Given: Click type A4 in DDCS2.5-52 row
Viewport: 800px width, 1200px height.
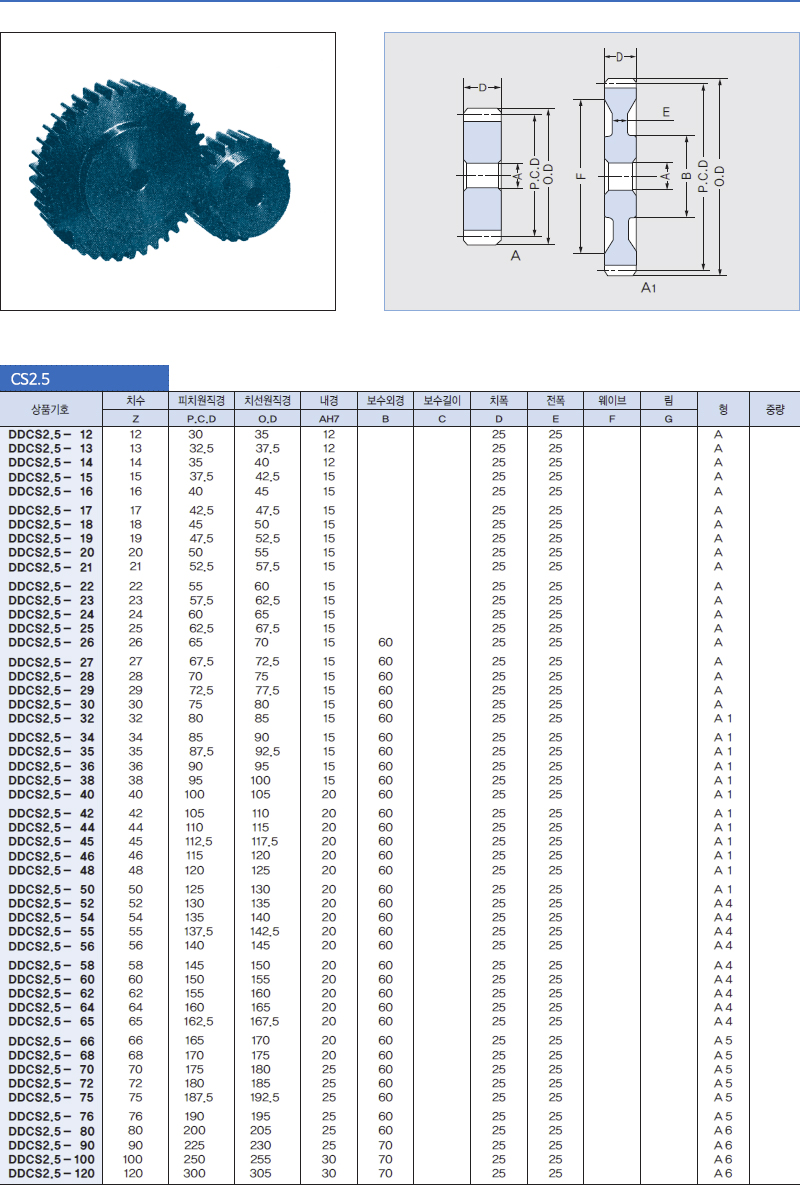Looking at the screenshot, I should 723,903.
